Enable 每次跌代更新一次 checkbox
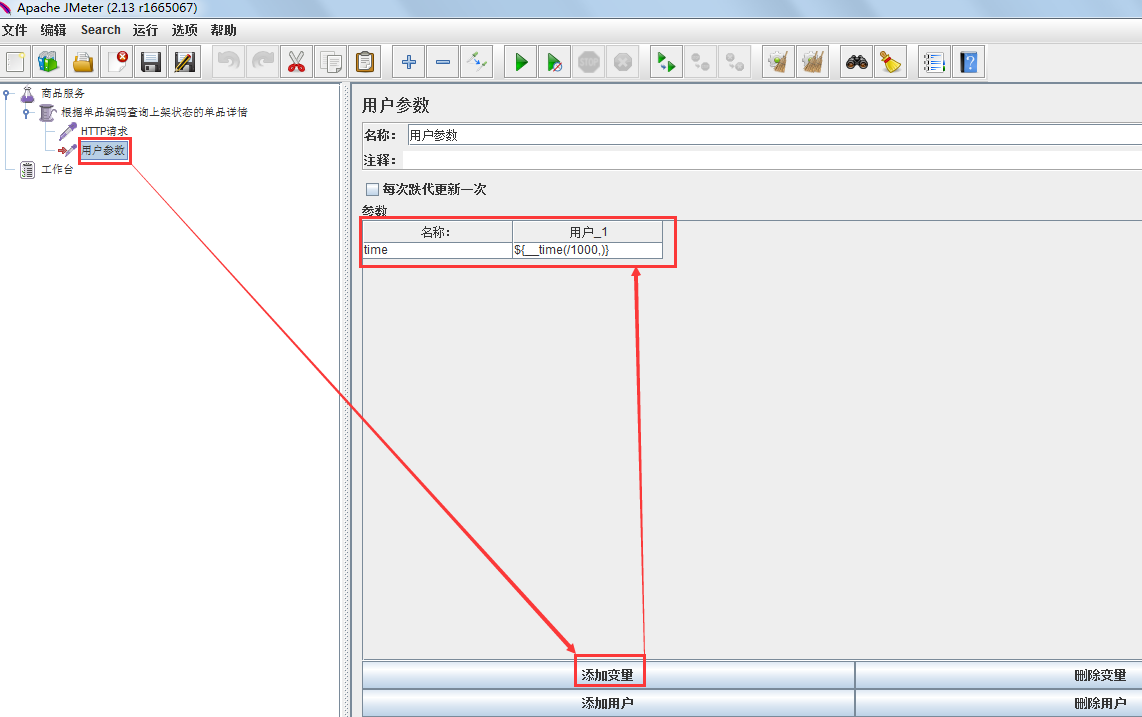Image resolution: width=1142 pixels, height=717 pixels. 372,189
